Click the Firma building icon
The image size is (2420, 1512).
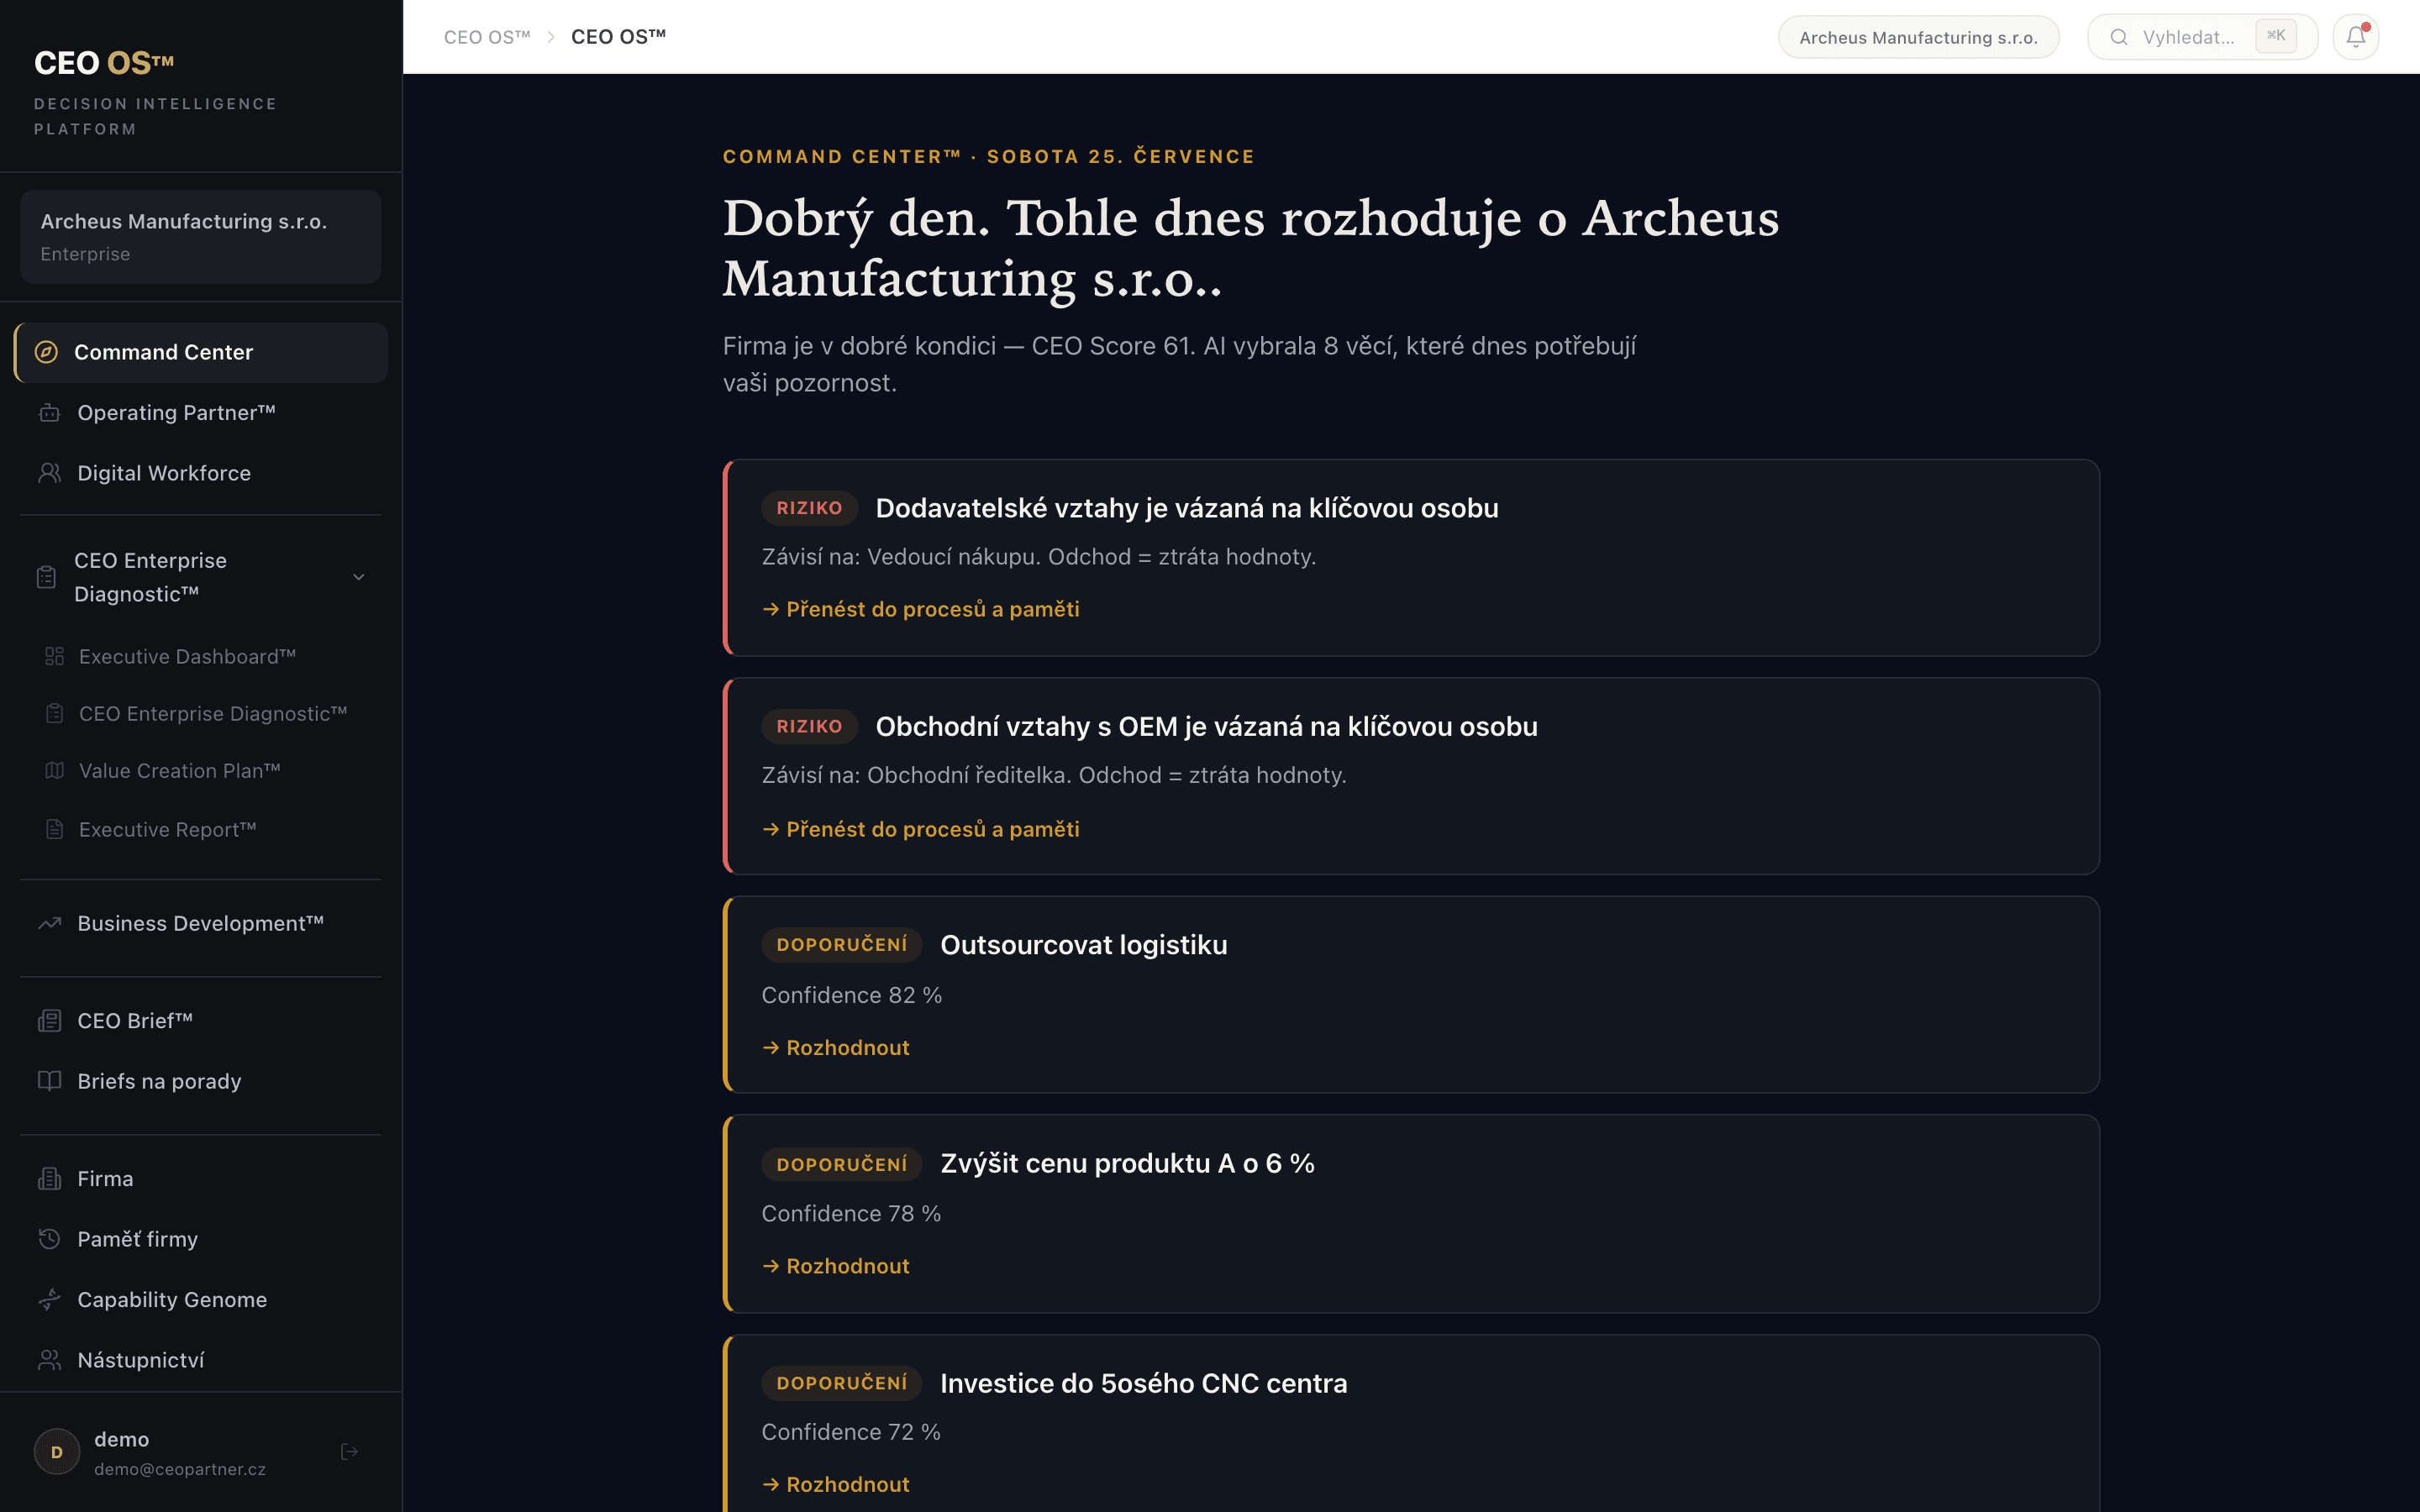49,1178
